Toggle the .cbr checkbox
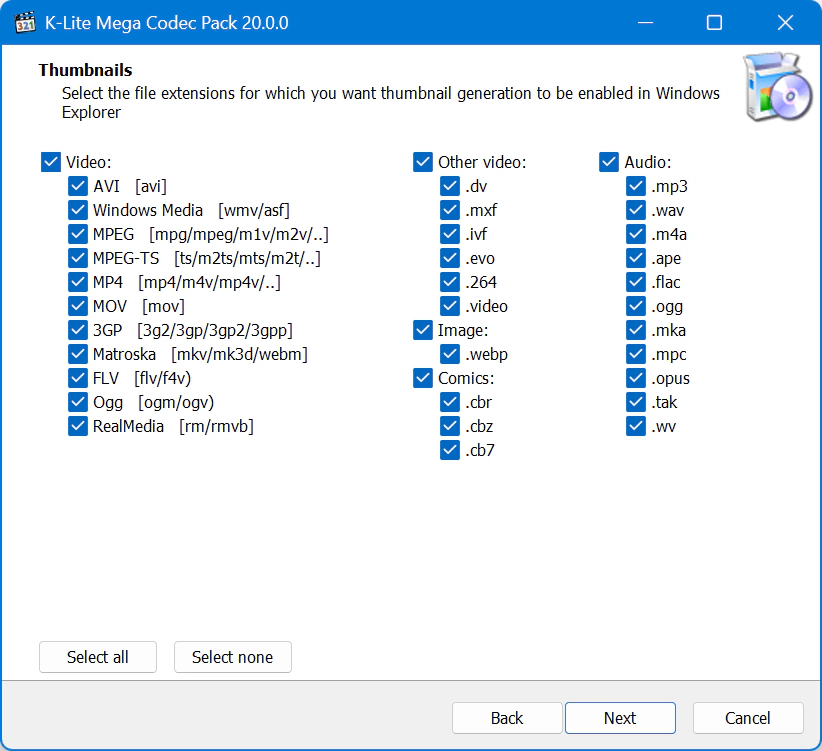This screenshot has width=822, height=751. [x=450, y=402]
